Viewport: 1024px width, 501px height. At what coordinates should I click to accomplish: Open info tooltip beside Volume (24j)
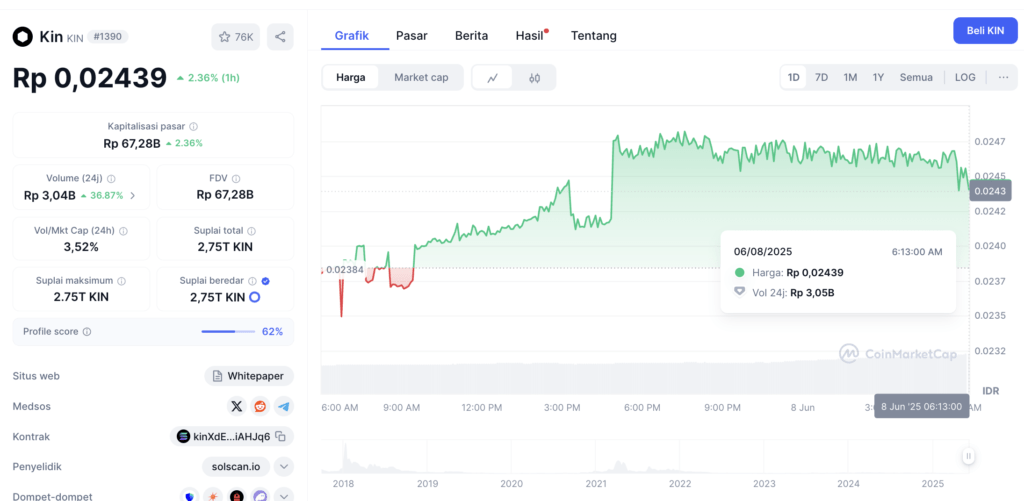pyautogui.click(x=111, y=178)
